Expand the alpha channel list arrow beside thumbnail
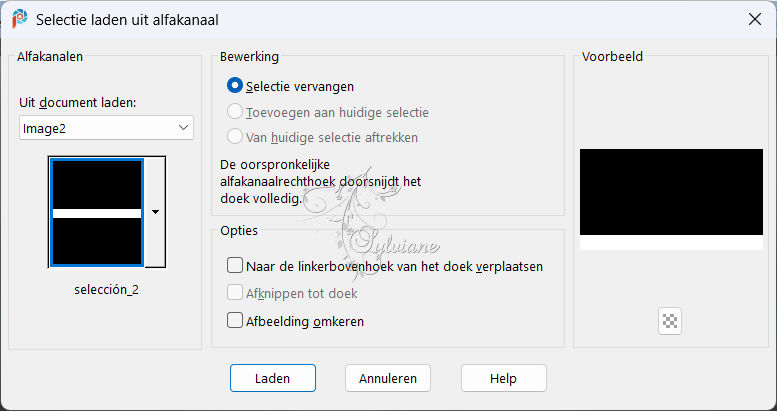 (x=155, y=212)
